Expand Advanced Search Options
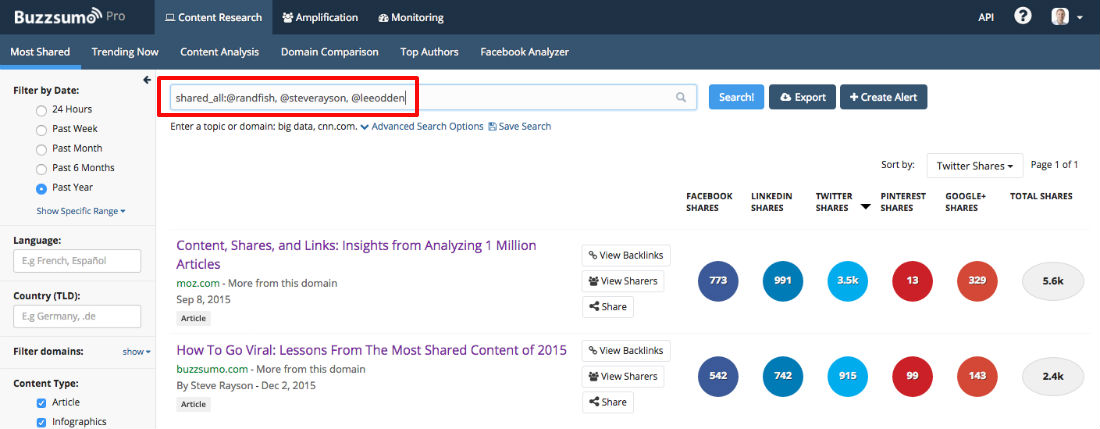 click(x=421, y=127)
